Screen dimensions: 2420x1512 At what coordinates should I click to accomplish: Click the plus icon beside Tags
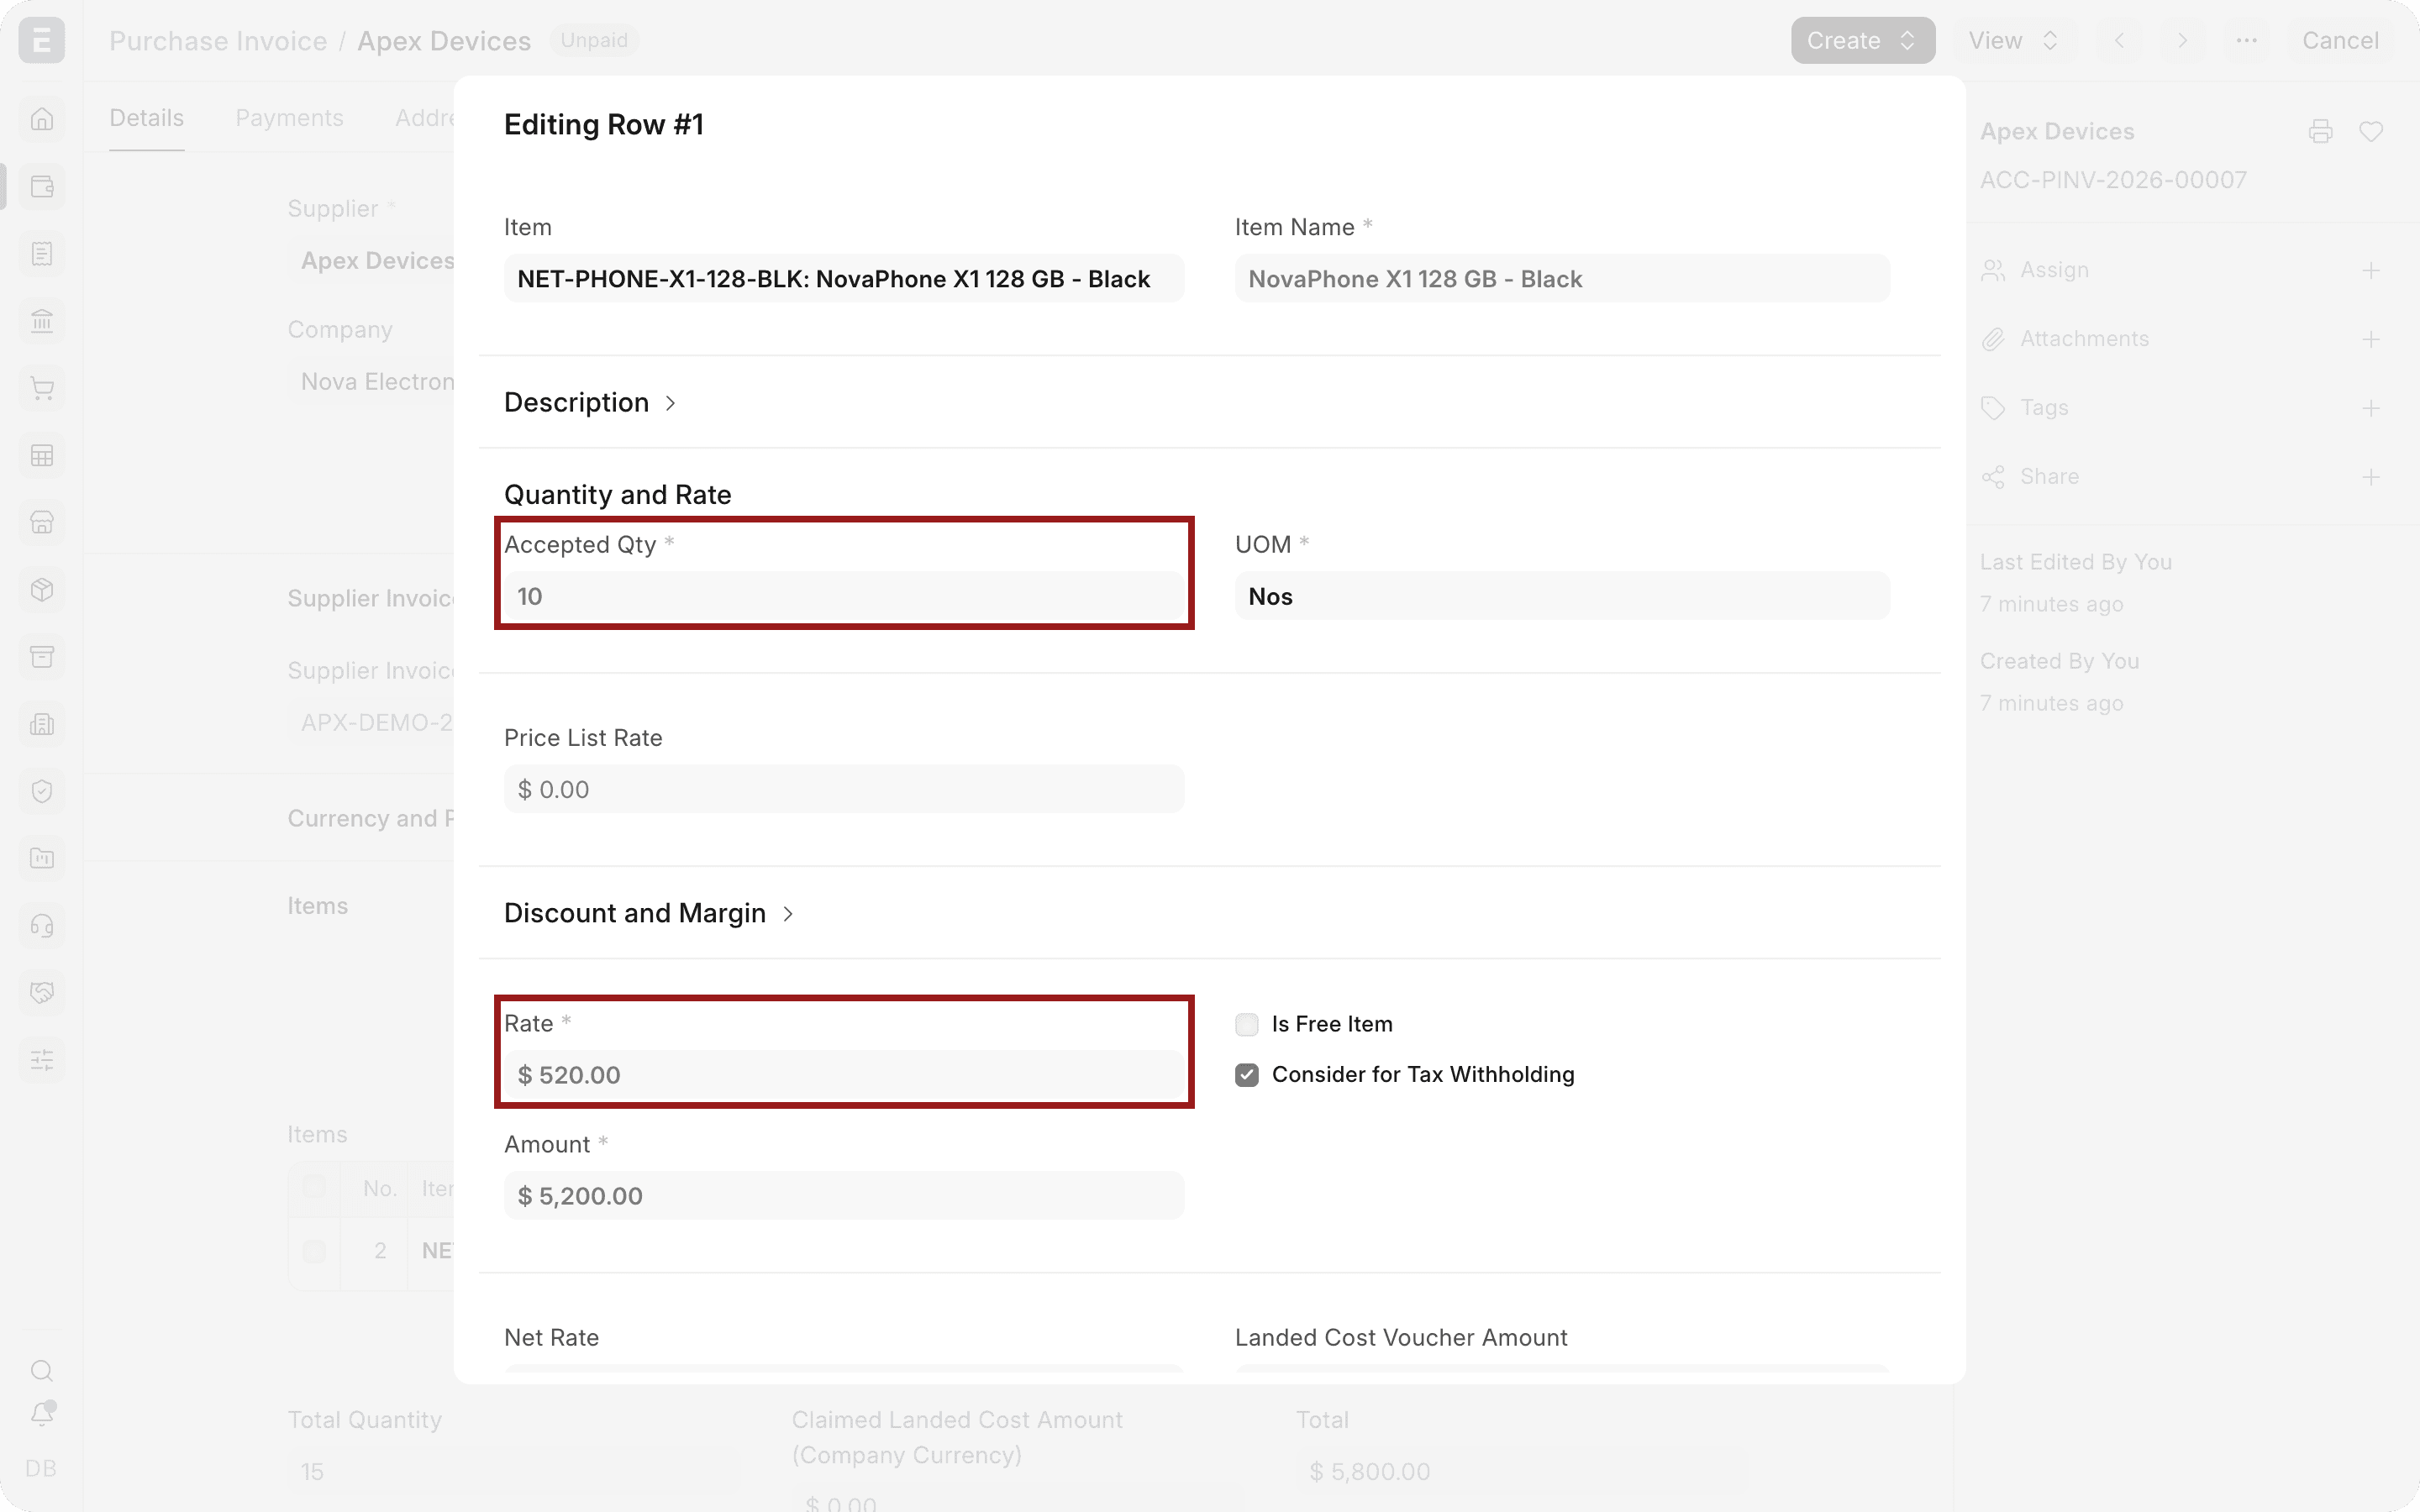click(2371, 409)
